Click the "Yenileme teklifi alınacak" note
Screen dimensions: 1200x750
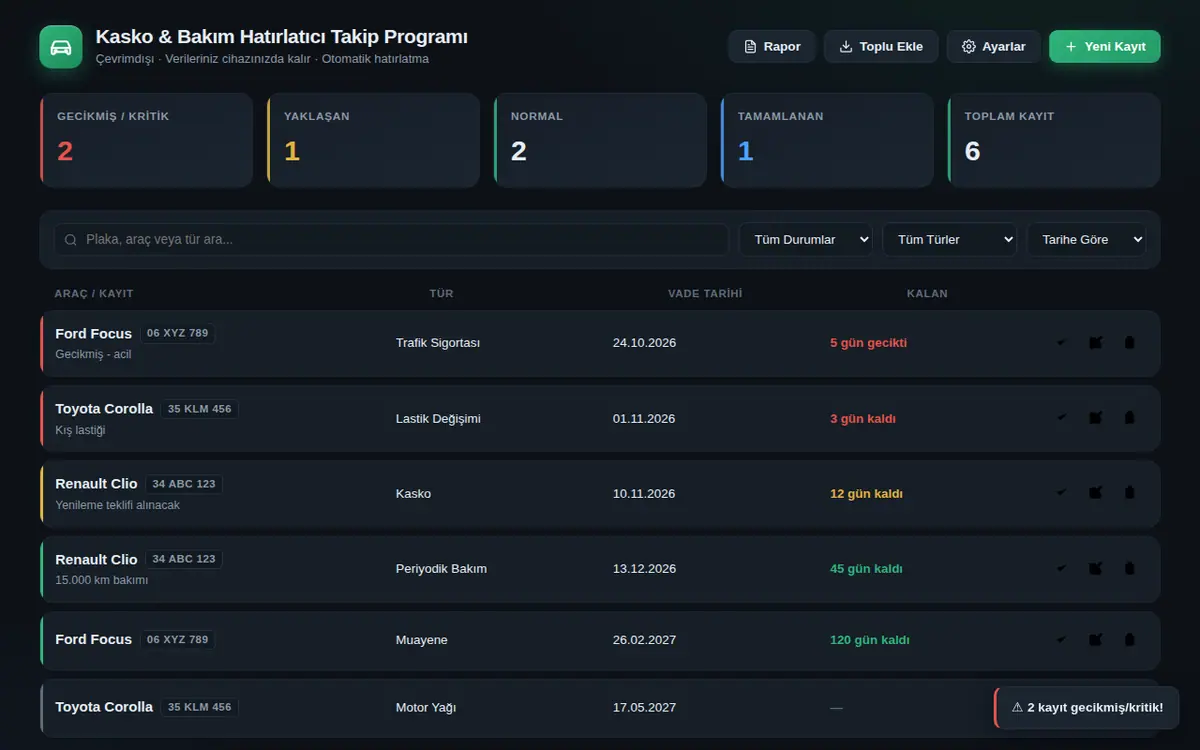(118, 505)
